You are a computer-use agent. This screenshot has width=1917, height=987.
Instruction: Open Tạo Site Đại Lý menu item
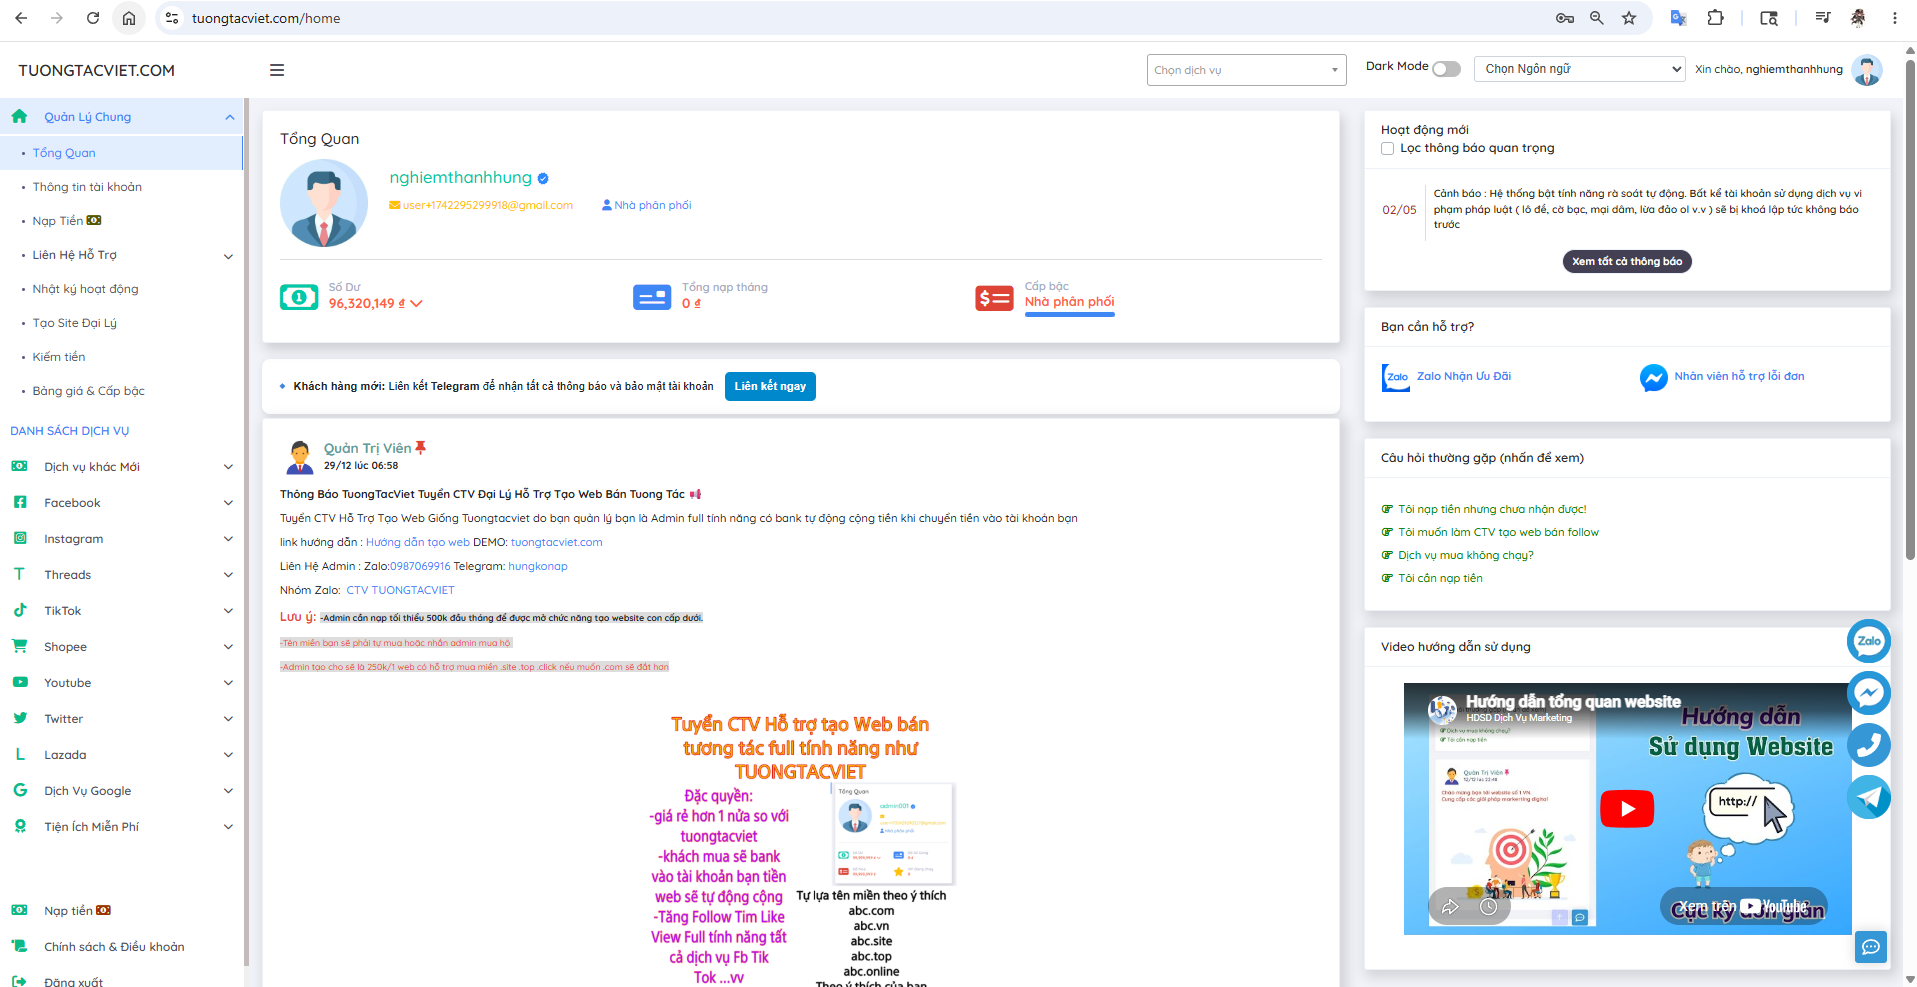[x=121, y=323]
